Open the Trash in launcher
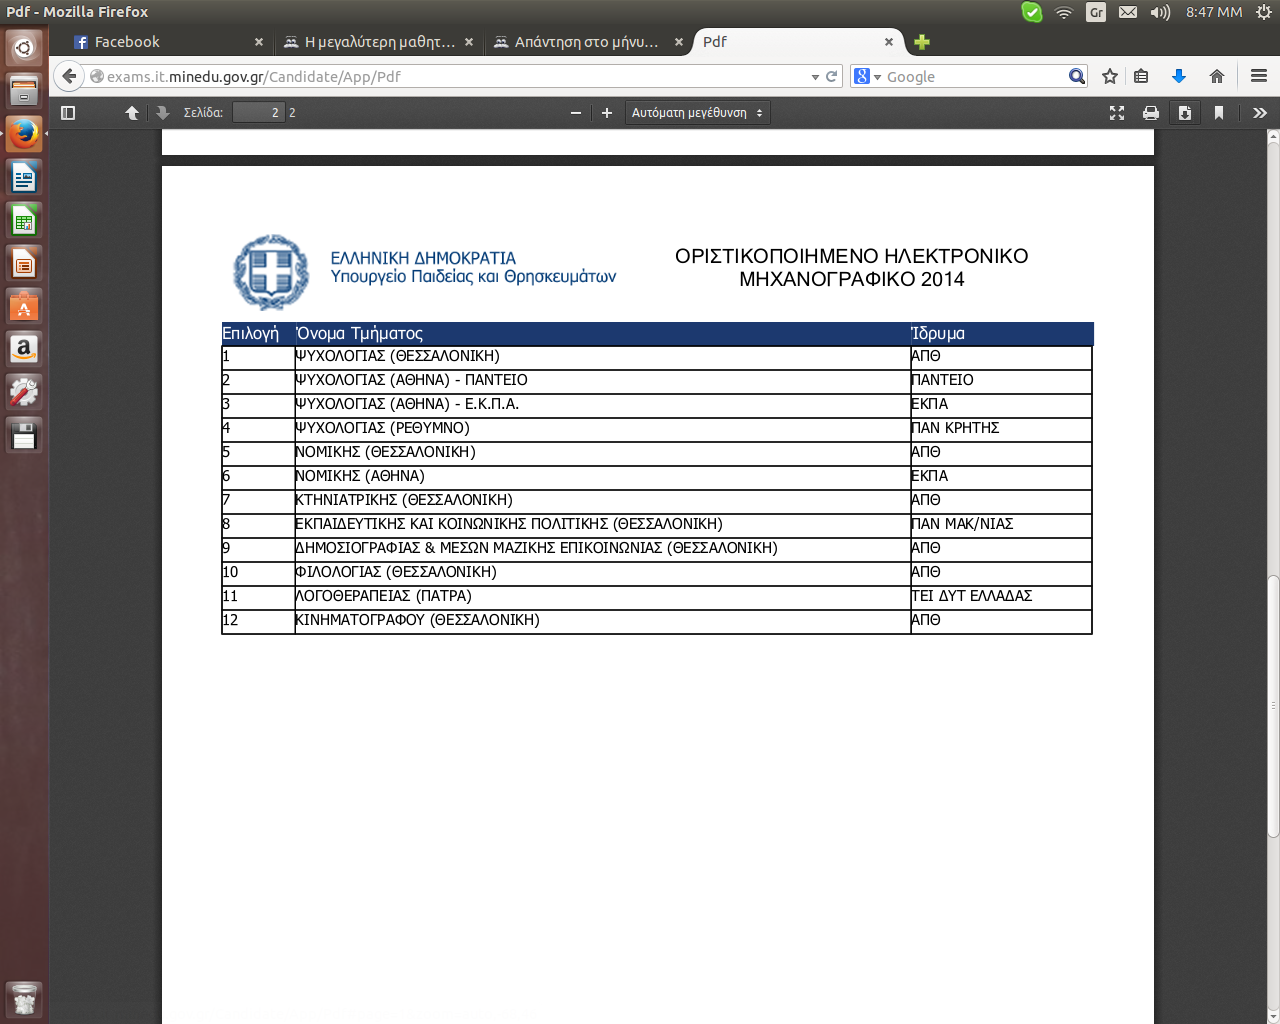 tap(24, 998)
